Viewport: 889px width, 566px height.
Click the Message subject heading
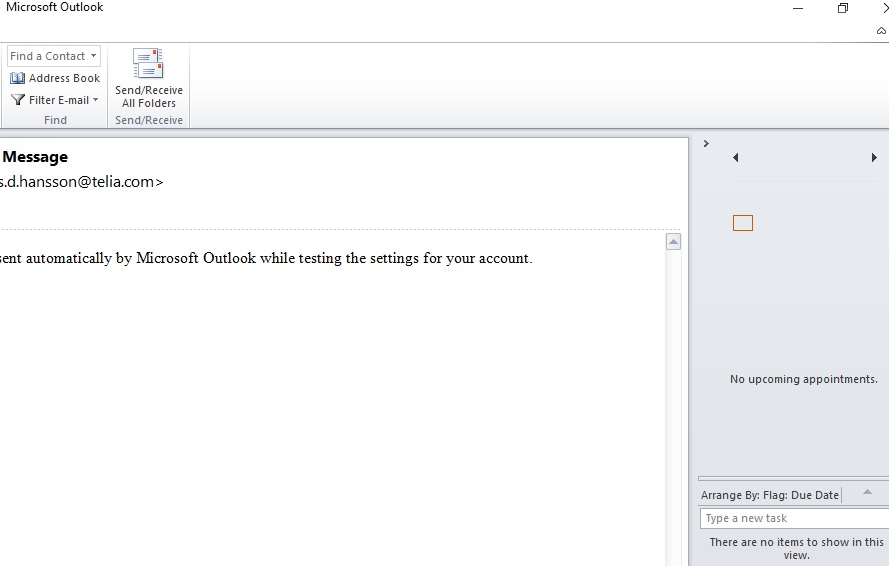click(x=35, y=157)
